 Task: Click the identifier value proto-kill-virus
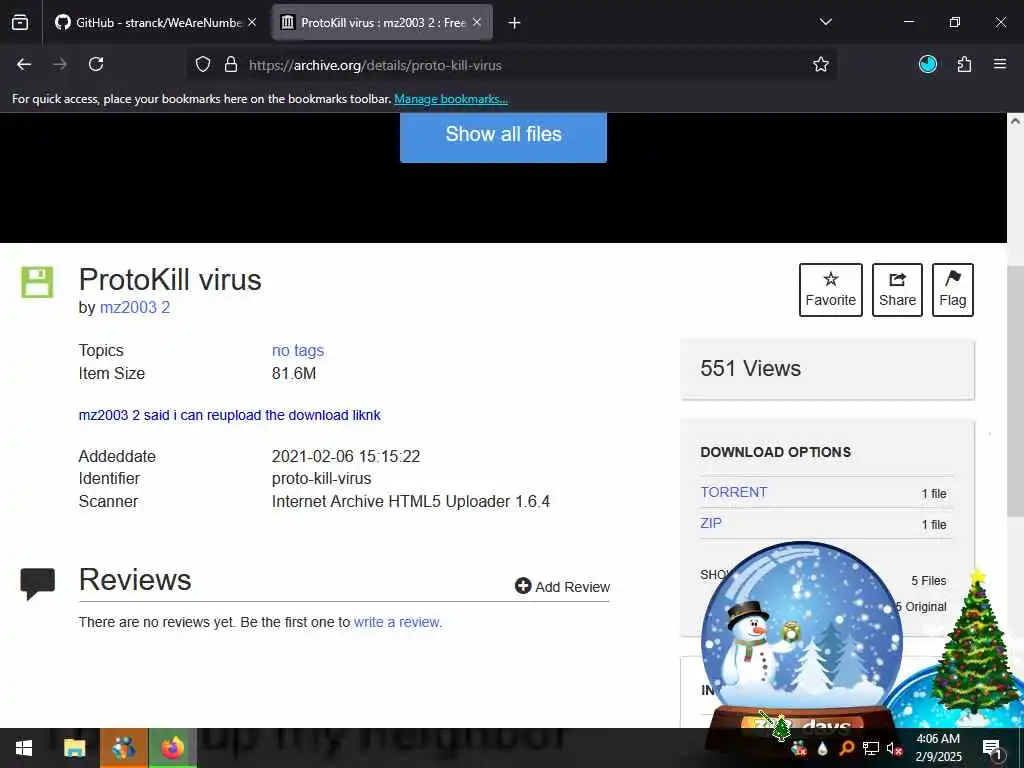coord(321,479)
